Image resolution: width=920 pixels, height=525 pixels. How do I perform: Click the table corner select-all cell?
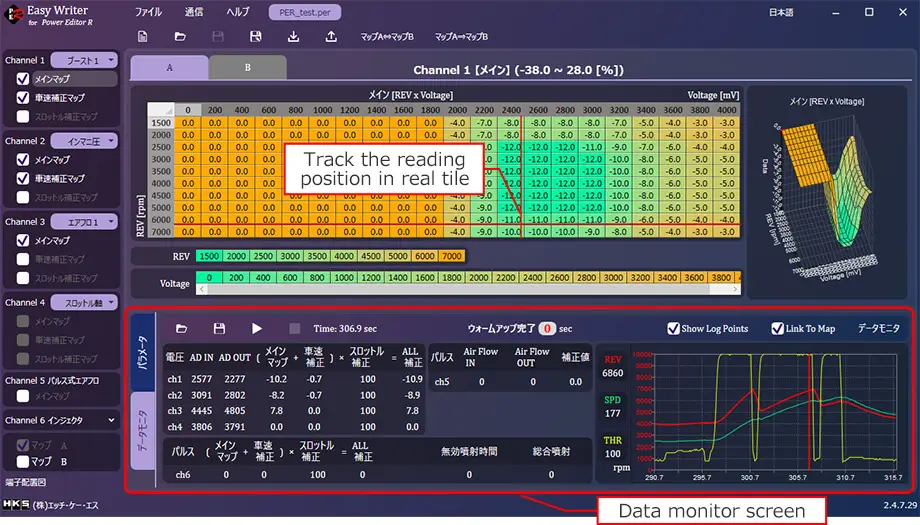[161, 110]
